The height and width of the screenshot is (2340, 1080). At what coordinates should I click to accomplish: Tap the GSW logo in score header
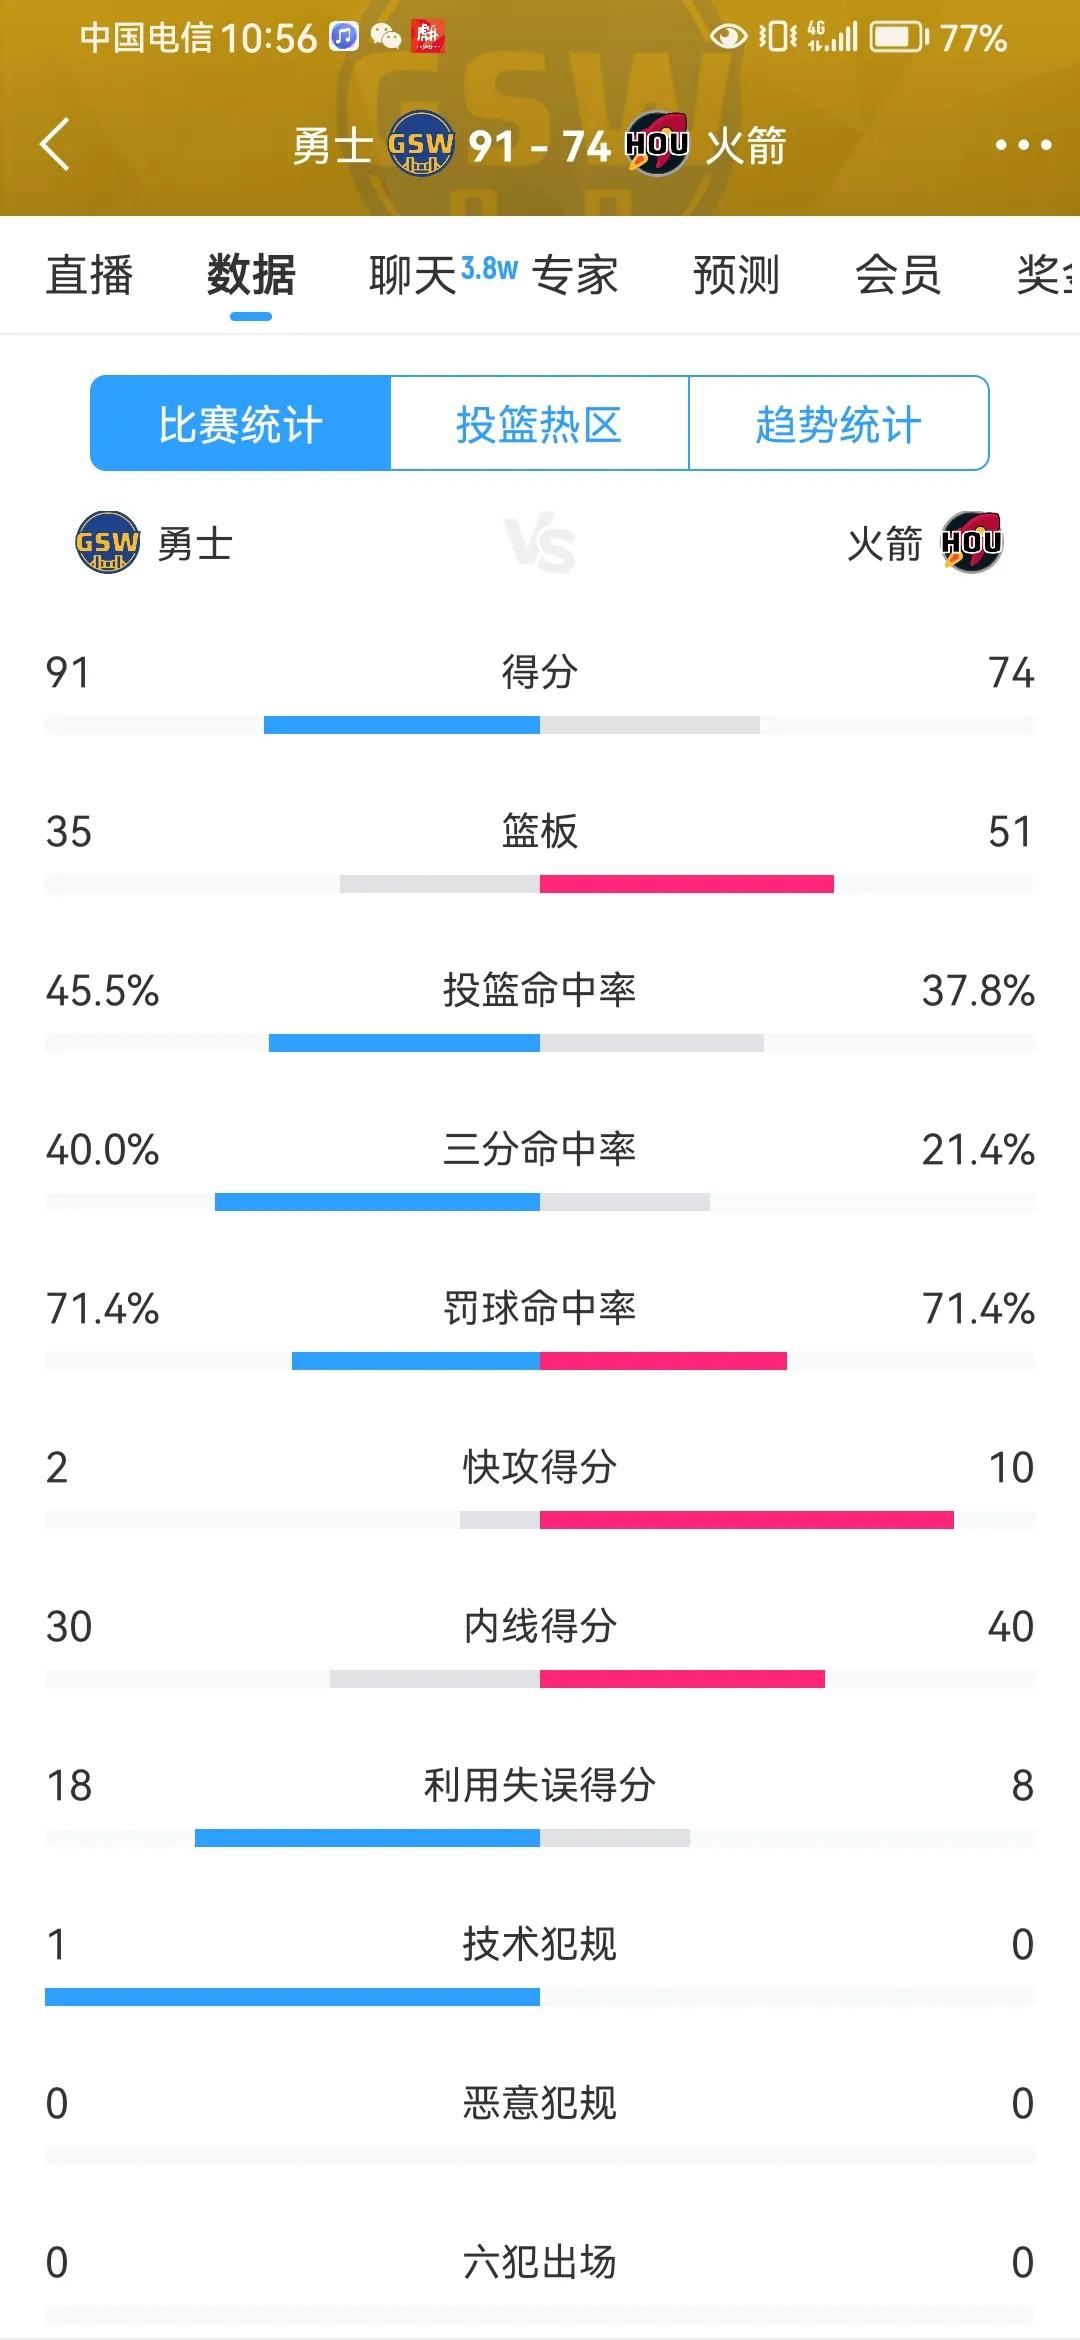coord(421,144)
